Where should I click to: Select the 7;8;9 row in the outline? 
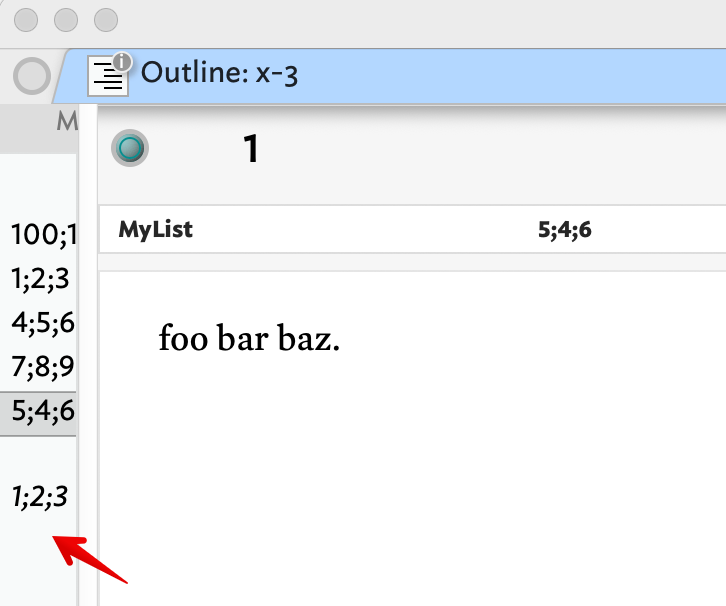click(42, 366)
